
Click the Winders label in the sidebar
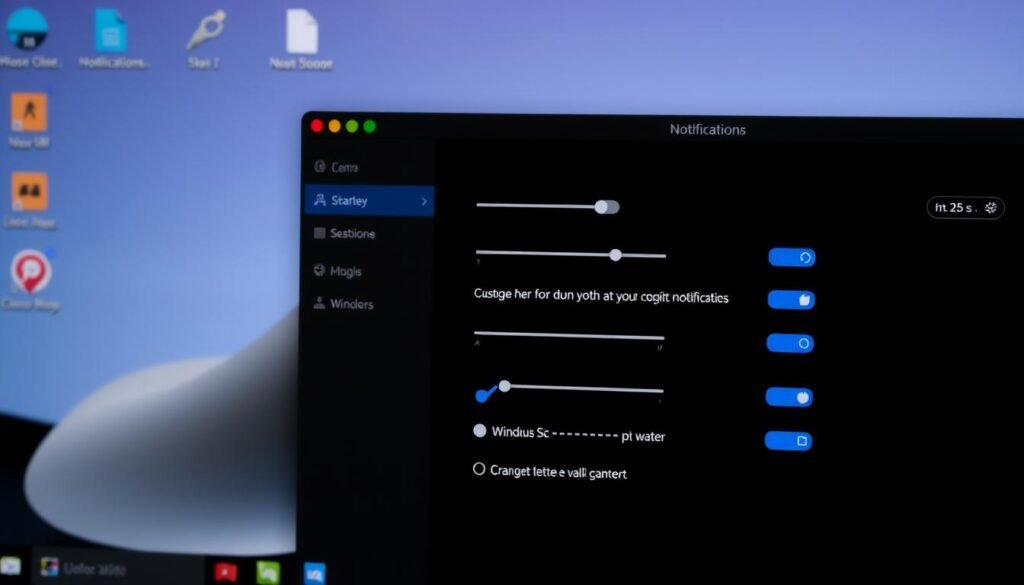coord(352,304)
